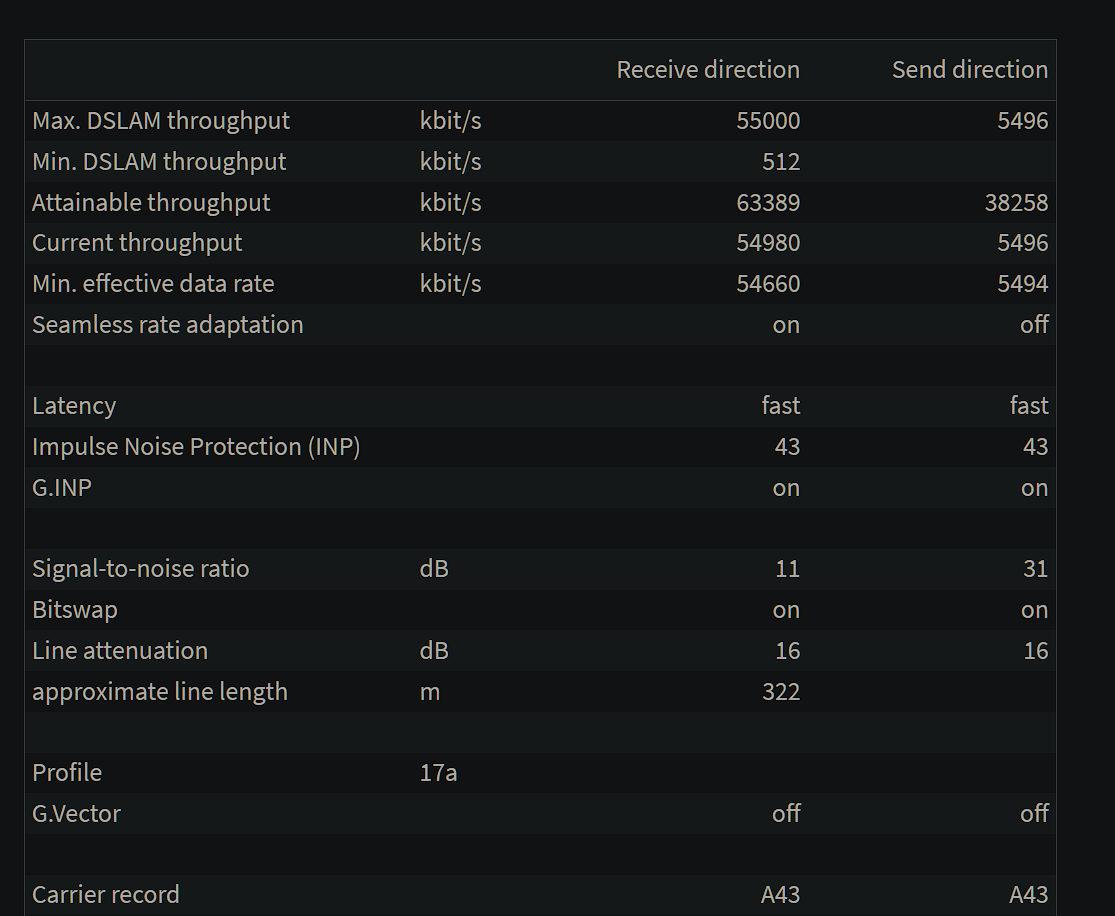
Task: Select Attainable throughput receive value 63389
Action: 768,203
